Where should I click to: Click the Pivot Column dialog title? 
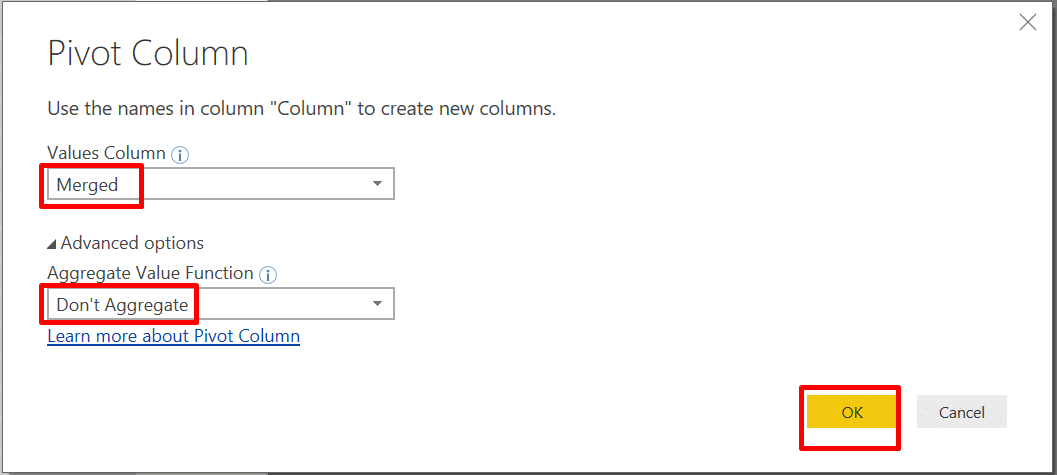[x=148, y=54]
